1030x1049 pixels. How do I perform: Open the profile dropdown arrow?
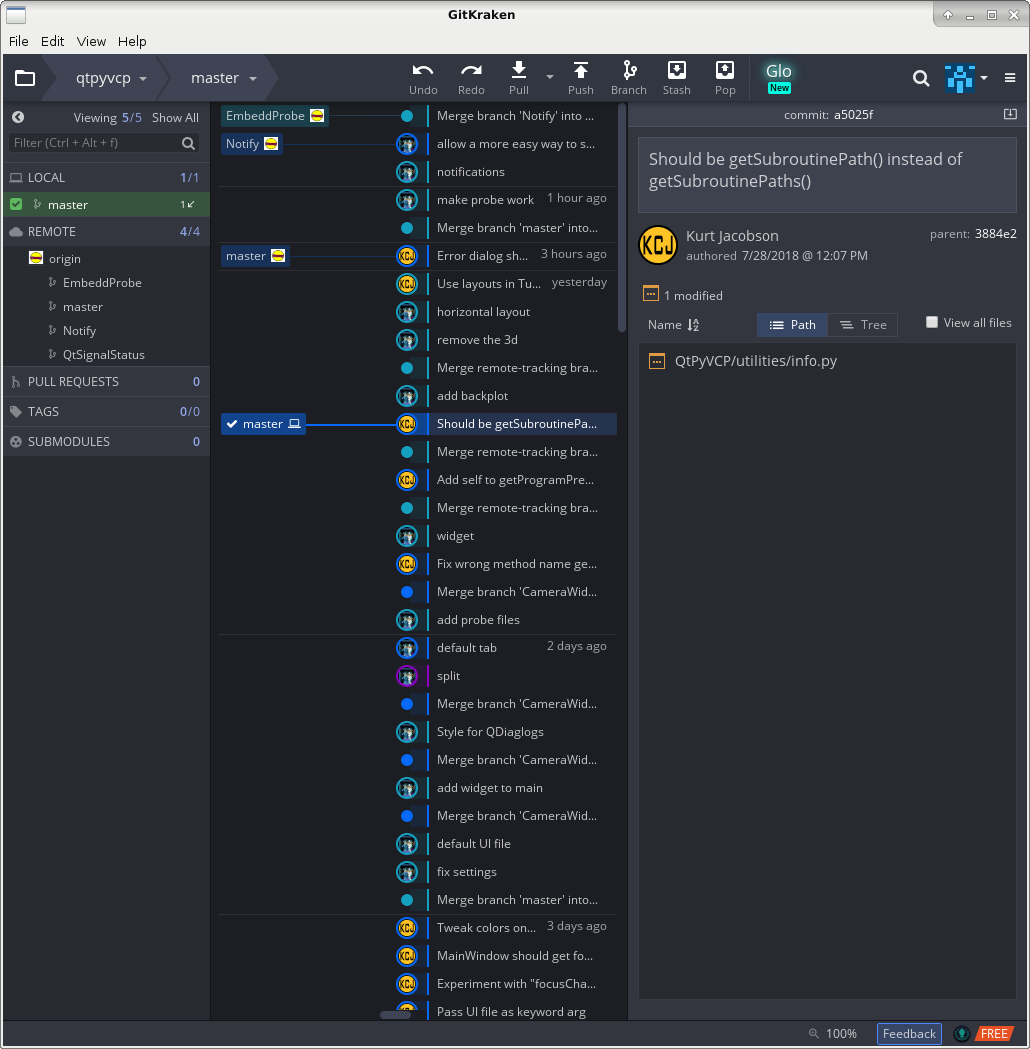point(984,78)
